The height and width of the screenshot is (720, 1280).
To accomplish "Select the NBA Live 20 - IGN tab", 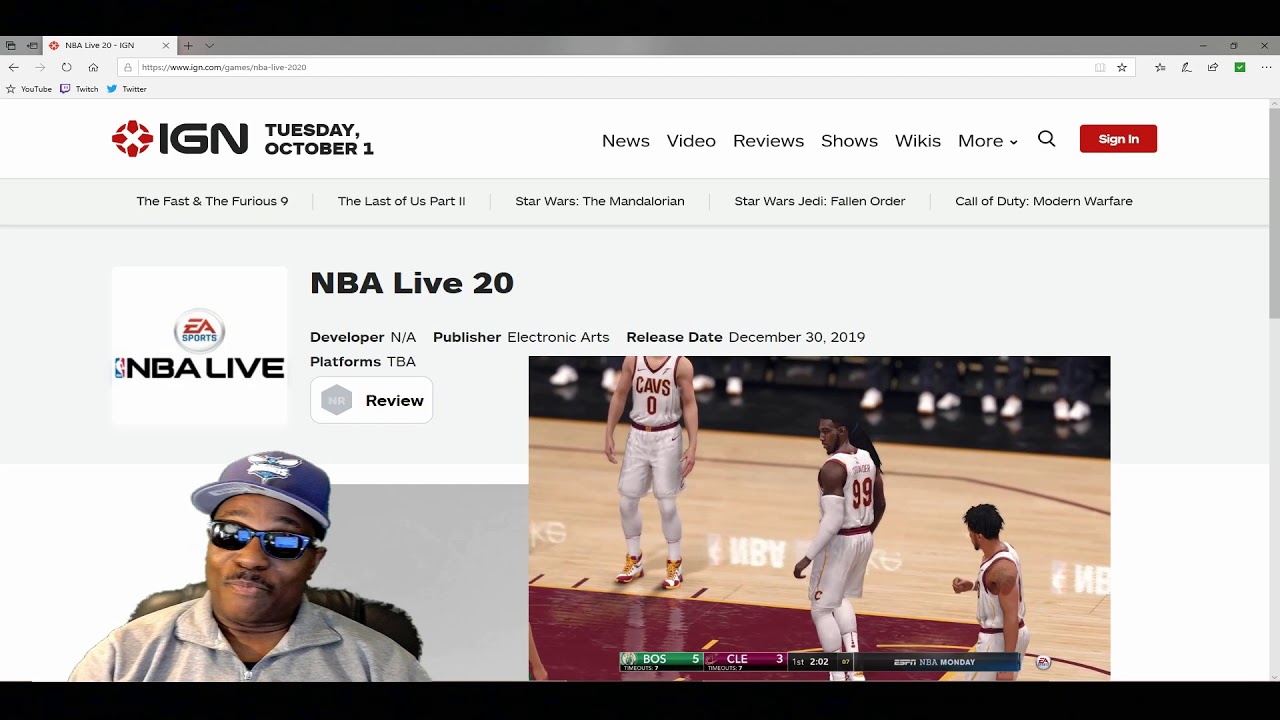I will tap(109, 46).
